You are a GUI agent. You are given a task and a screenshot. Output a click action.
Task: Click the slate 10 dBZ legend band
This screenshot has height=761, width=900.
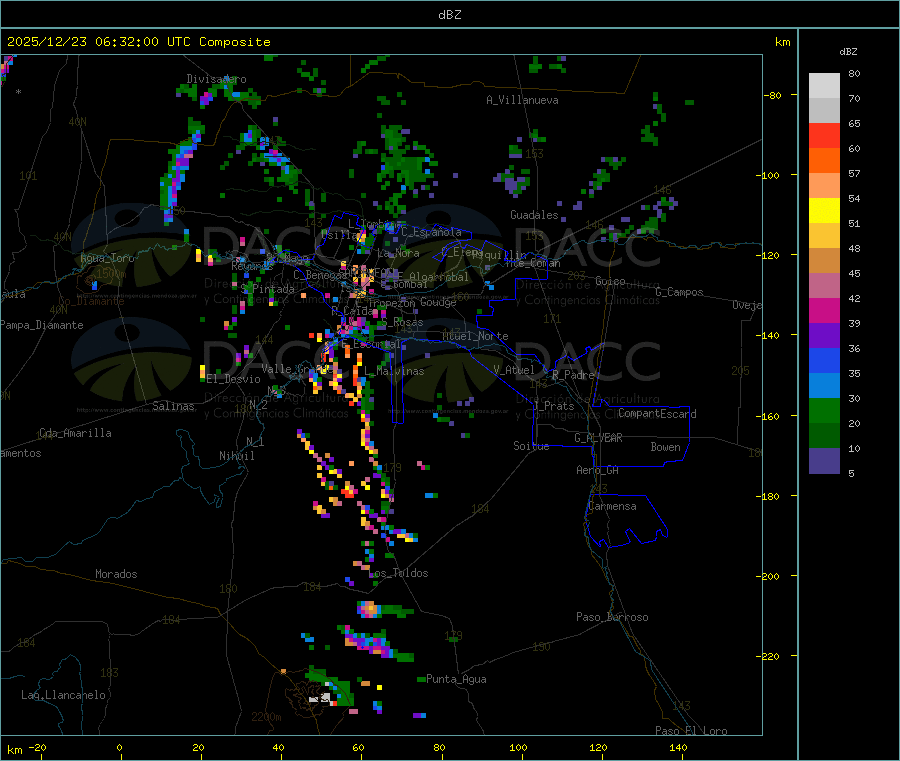pos(824,461)
